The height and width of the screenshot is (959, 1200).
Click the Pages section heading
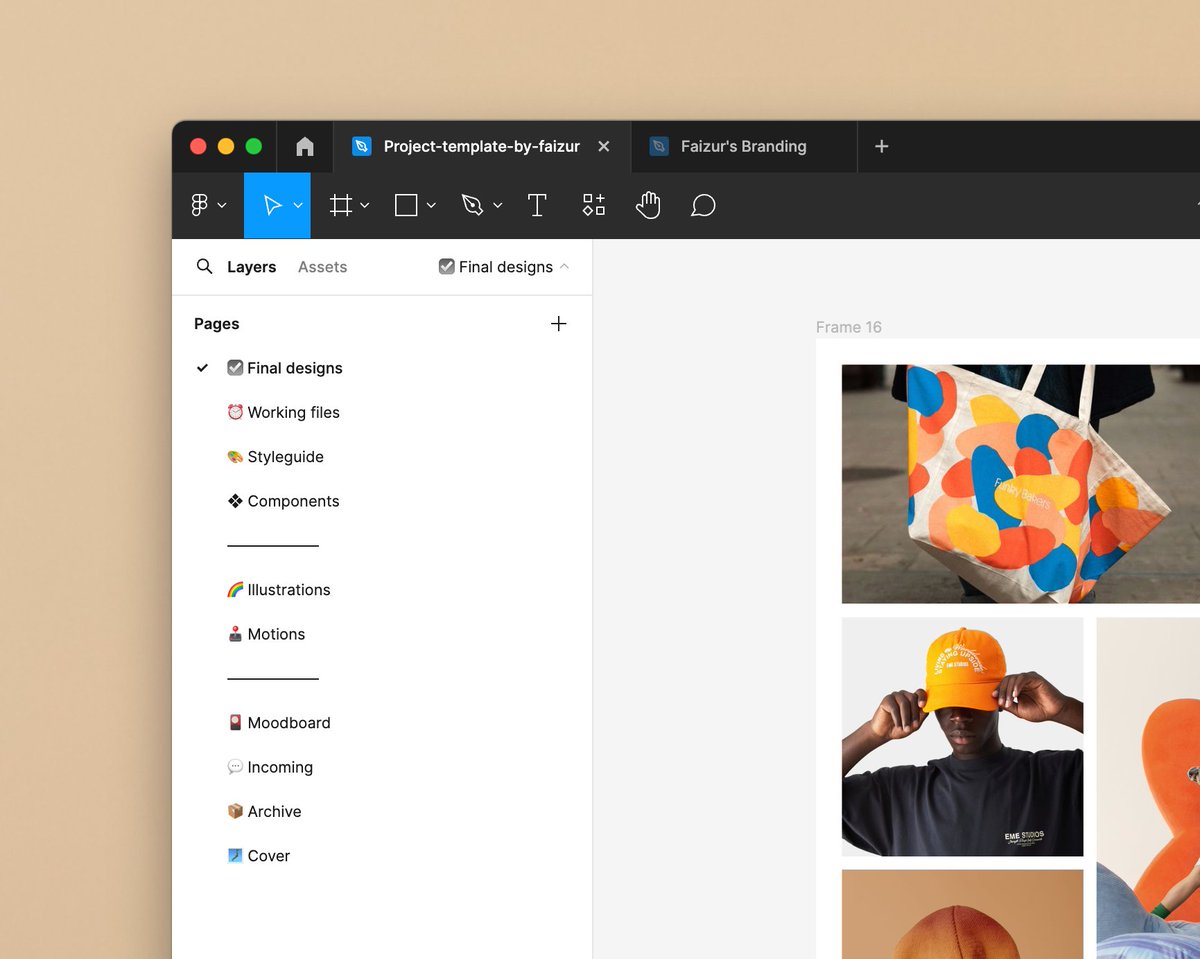tap(217, 323)
